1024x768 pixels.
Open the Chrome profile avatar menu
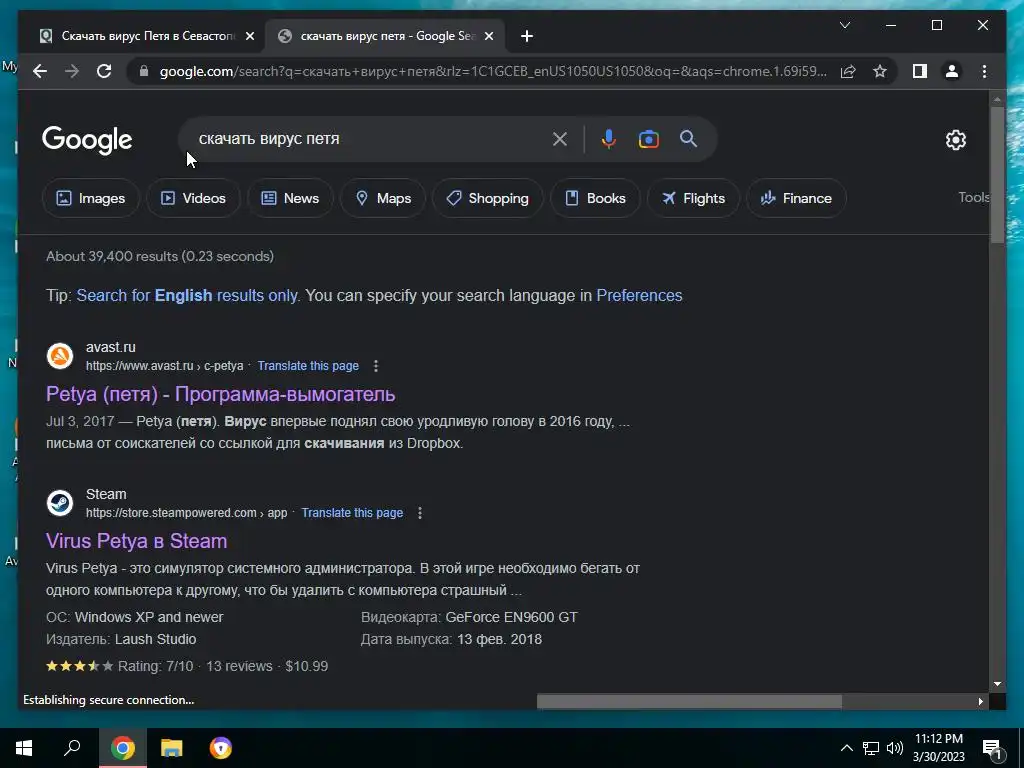tap(952, 71)
